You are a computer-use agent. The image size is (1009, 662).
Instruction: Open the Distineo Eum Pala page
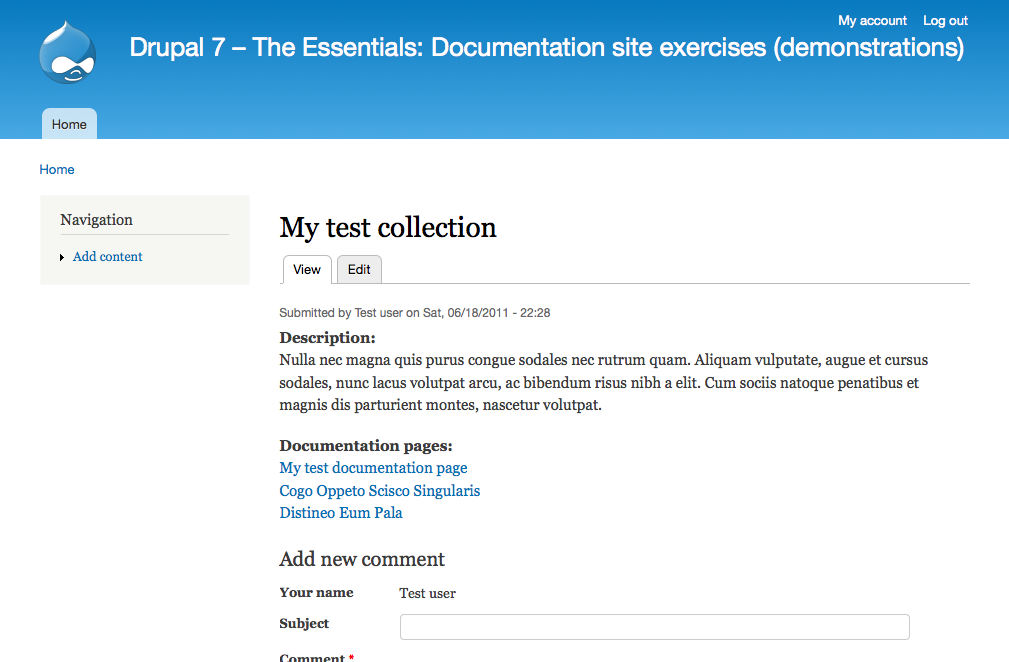[341, 513]
